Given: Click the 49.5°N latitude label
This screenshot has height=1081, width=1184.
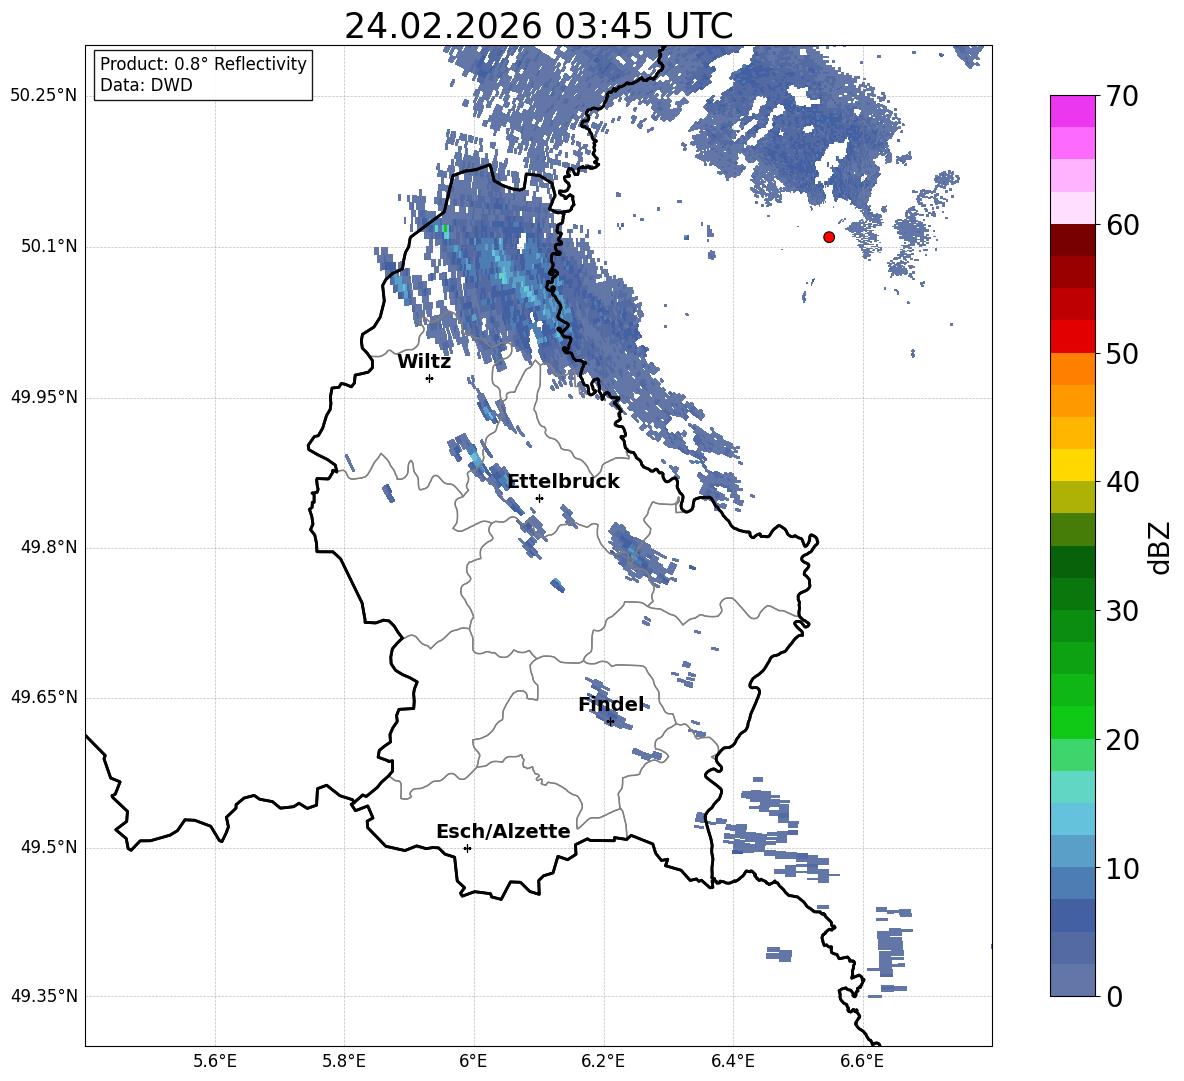Looking at the screenshot, I should tap(49, 847).
